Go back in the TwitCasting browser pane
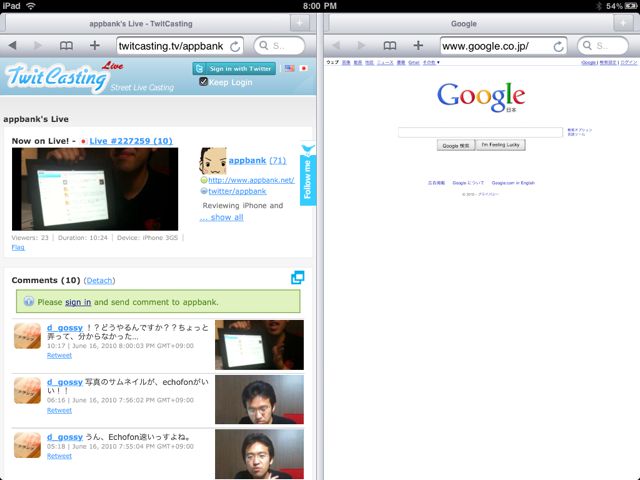This screenshot has width=640, height=480. (x=13, y=45)
